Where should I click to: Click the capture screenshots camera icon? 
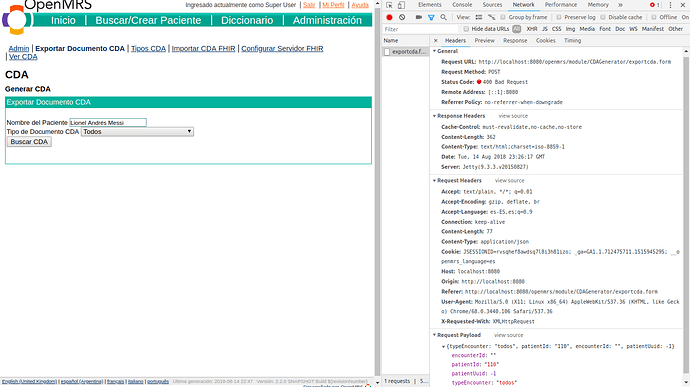tap(418, 17)
